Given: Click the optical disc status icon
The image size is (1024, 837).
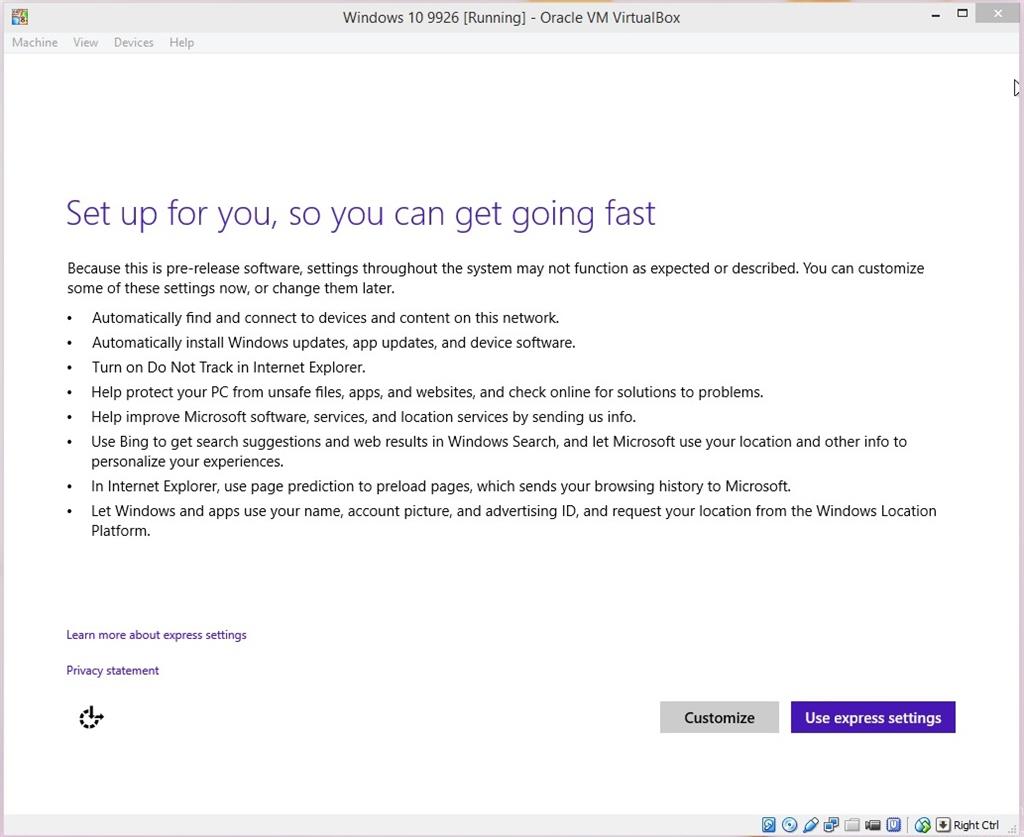Looking at the screenshot, I should tap(790, 825).
